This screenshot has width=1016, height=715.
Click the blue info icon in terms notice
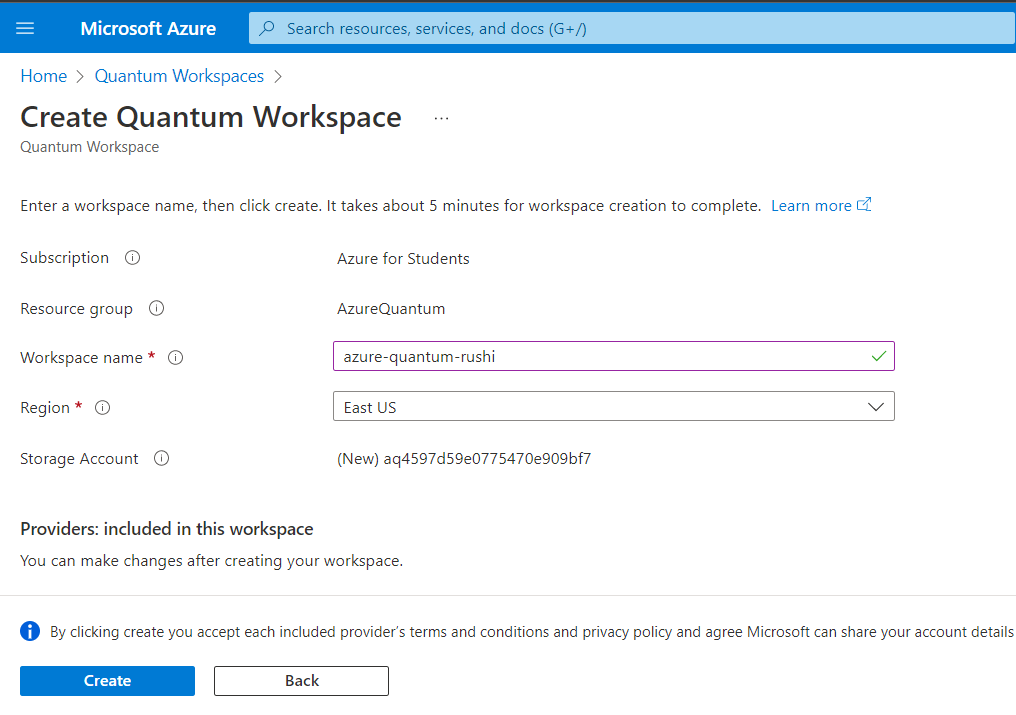[31, 631]
